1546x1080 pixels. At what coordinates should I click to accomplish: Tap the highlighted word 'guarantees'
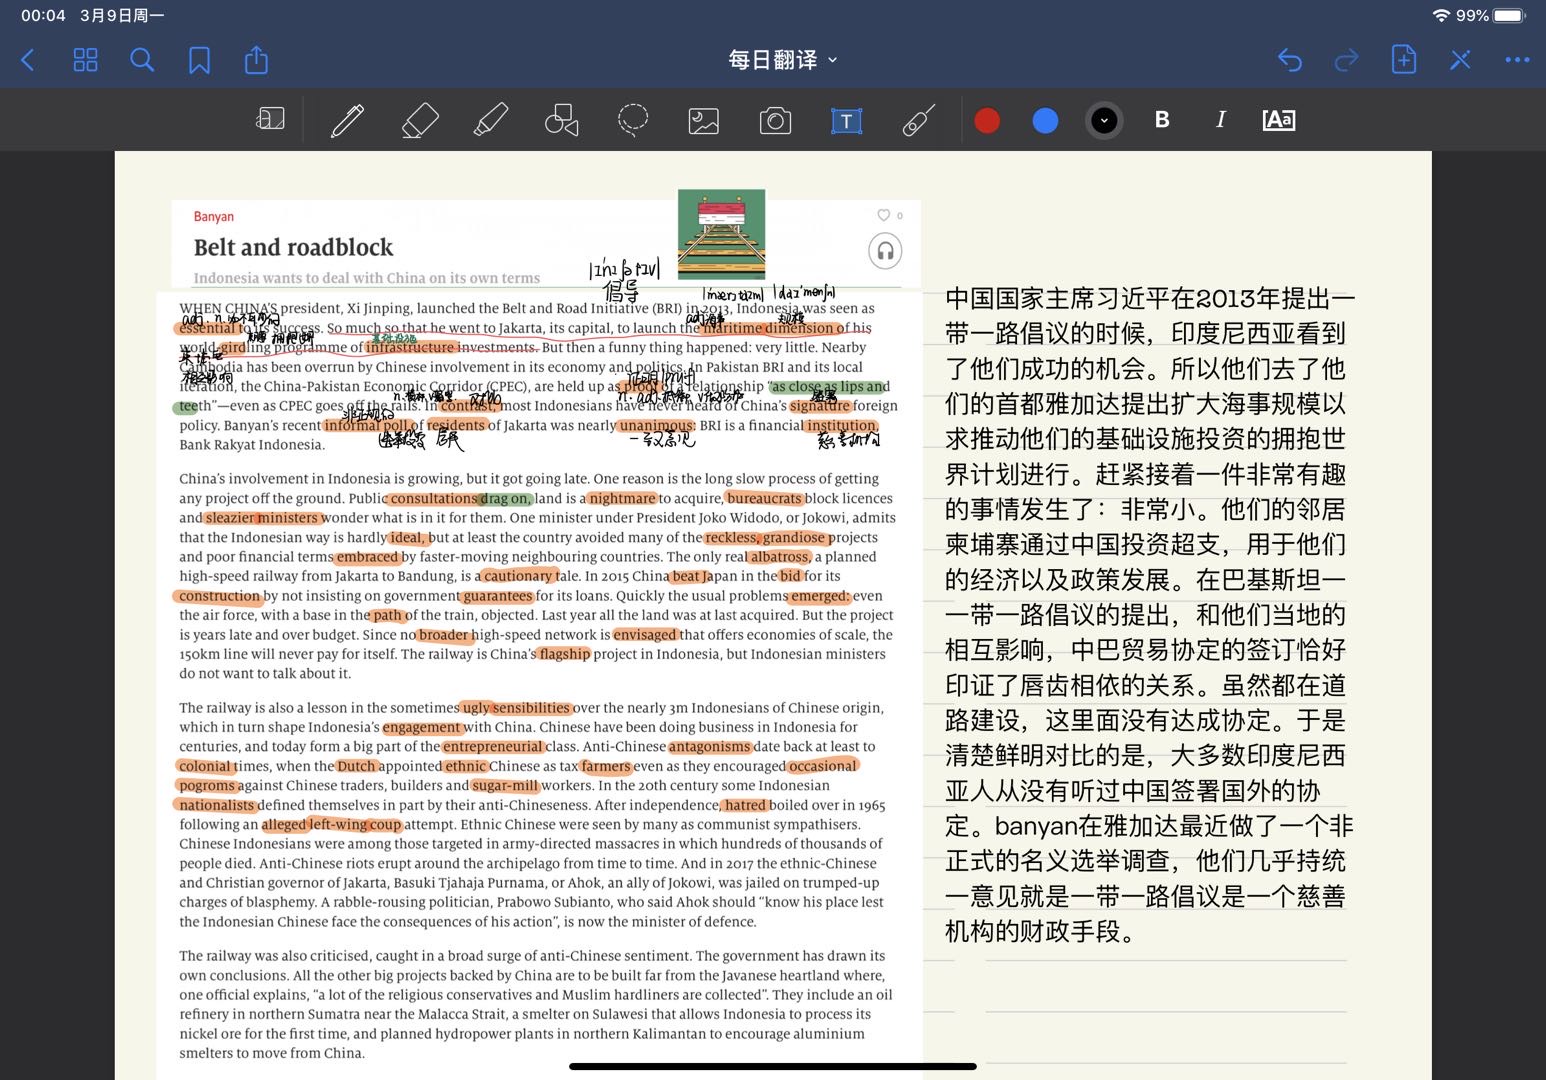pyautogui.click(x=497, y=596)
